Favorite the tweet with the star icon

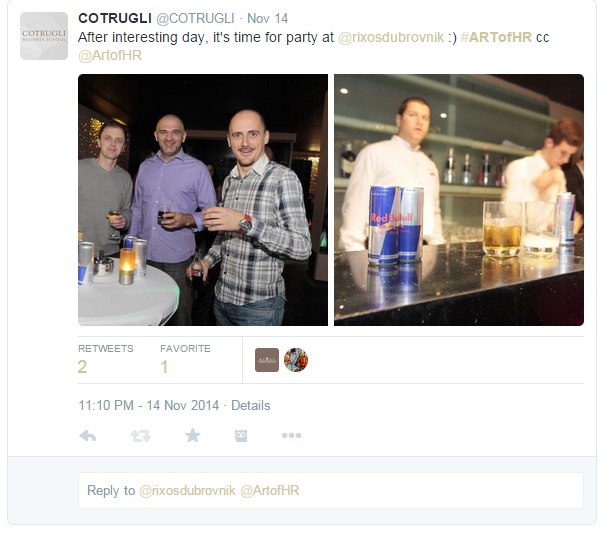coord(192,435)
